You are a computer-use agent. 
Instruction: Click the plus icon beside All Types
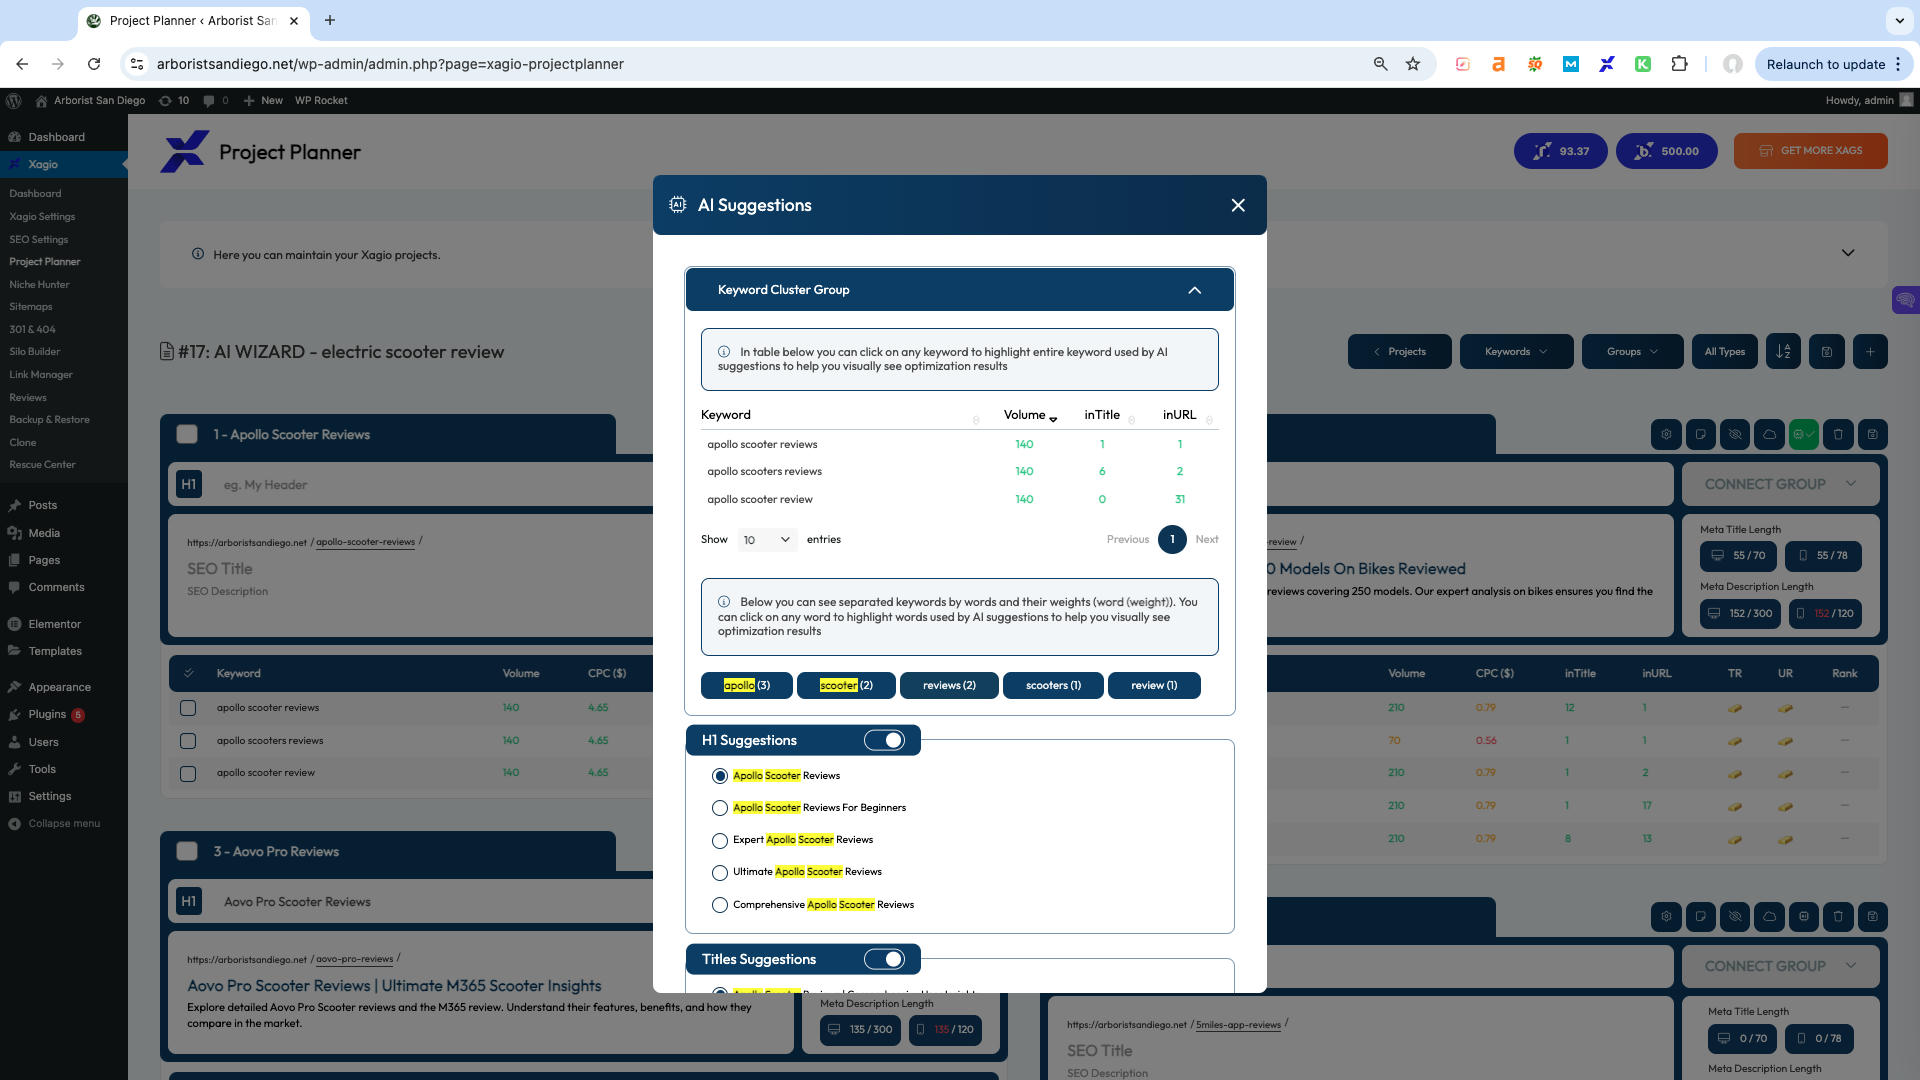click(x=1870, y=352)
